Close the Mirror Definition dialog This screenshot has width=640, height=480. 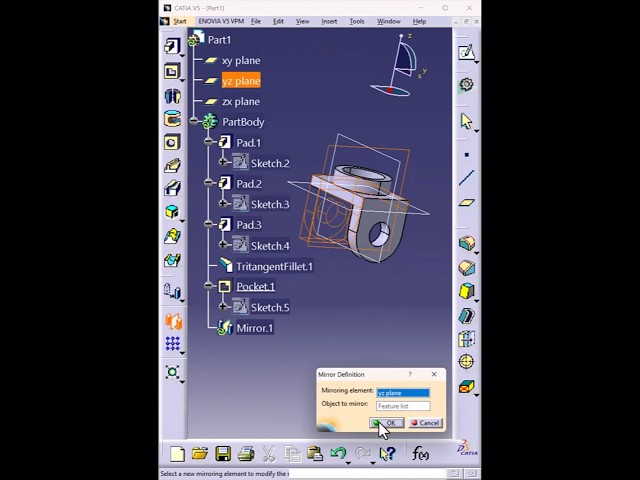pos(434,374)
